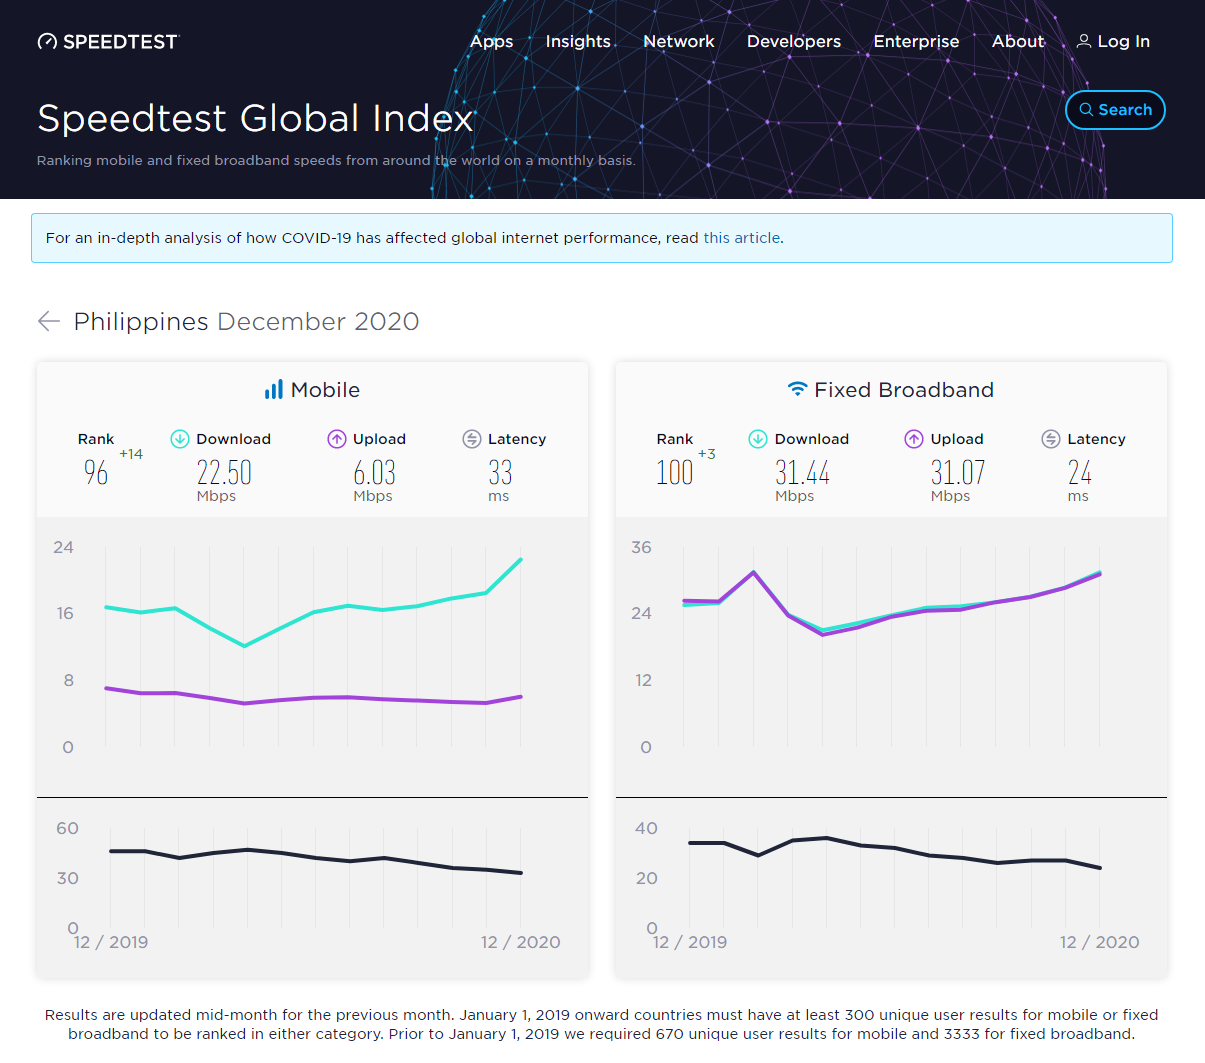Open the Developers menu

793,41
